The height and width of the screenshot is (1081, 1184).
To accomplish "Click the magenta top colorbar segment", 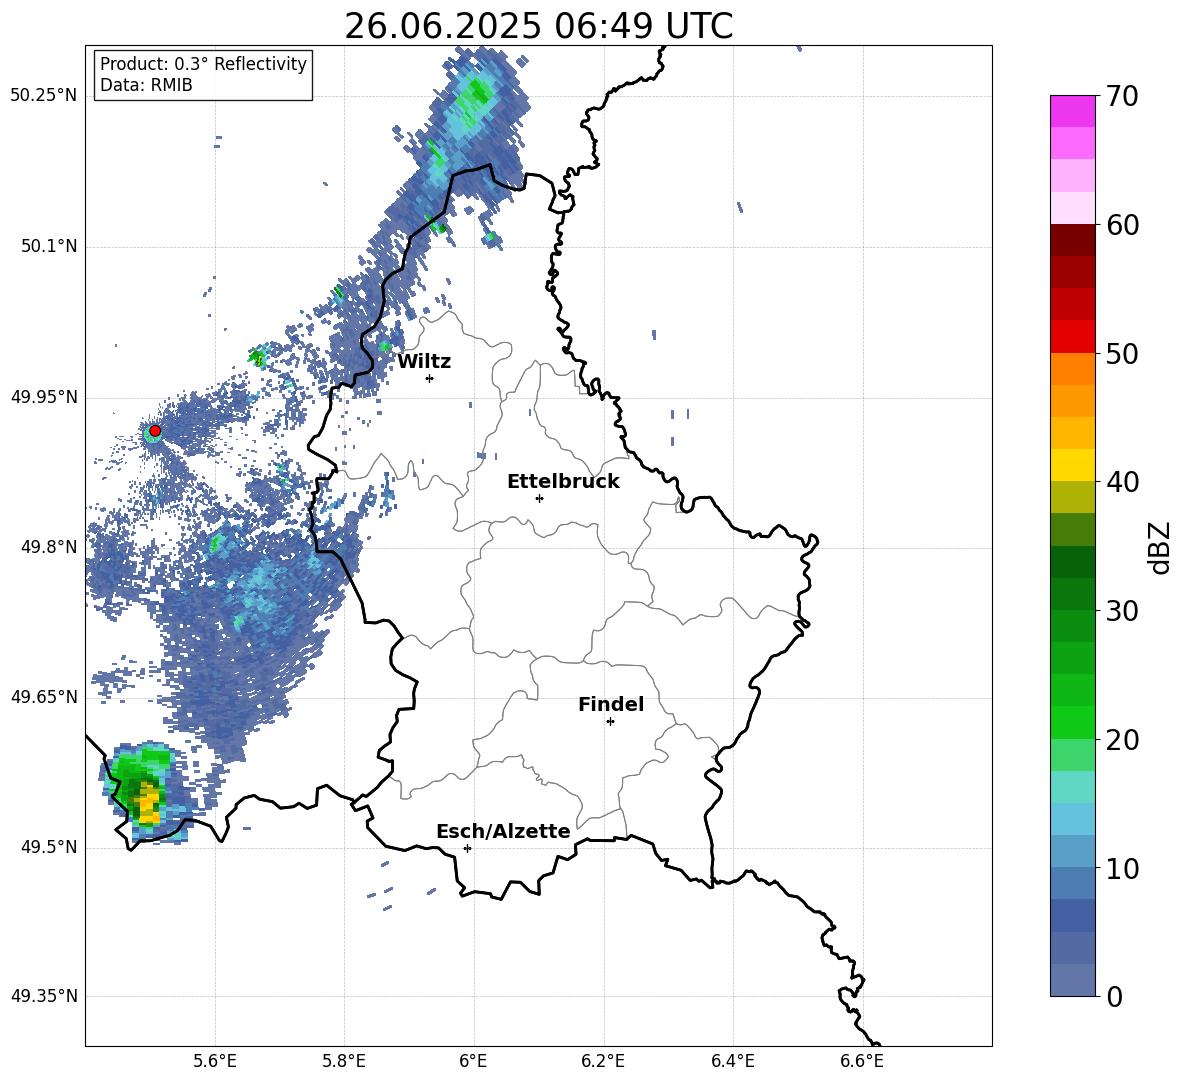I will pos(1072,111).
